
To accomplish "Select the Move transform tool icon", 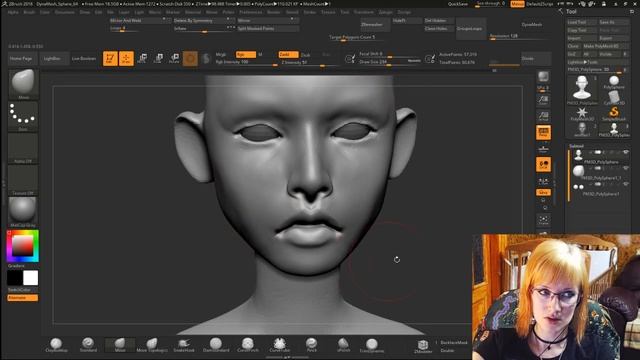I will [x=142, y=58].
